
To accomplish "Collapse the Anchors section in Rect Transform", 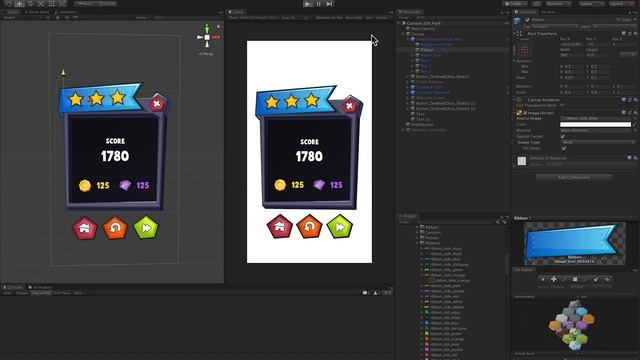I will pyautogui.click(x=515, y=61).
